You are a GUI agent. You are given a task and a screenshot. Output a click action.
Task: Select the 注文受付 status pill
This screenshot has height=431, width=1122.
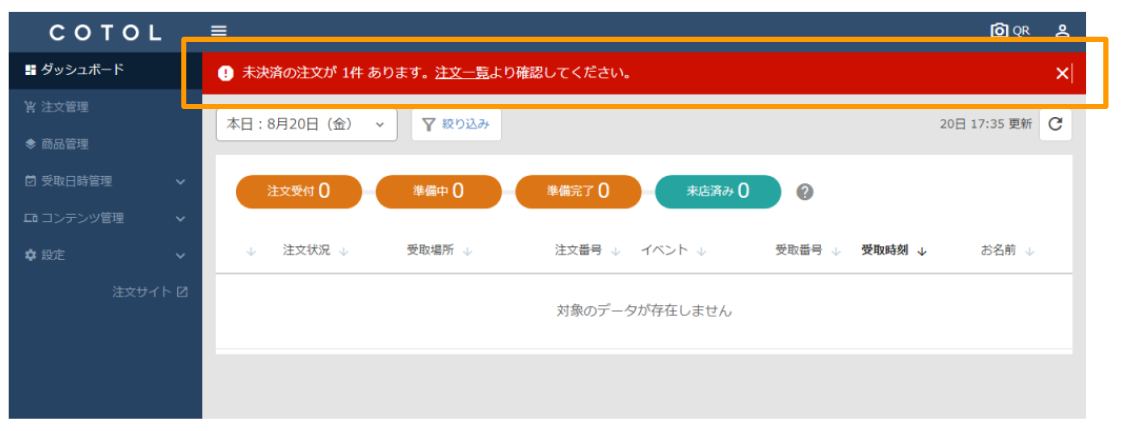pos(298,191)
